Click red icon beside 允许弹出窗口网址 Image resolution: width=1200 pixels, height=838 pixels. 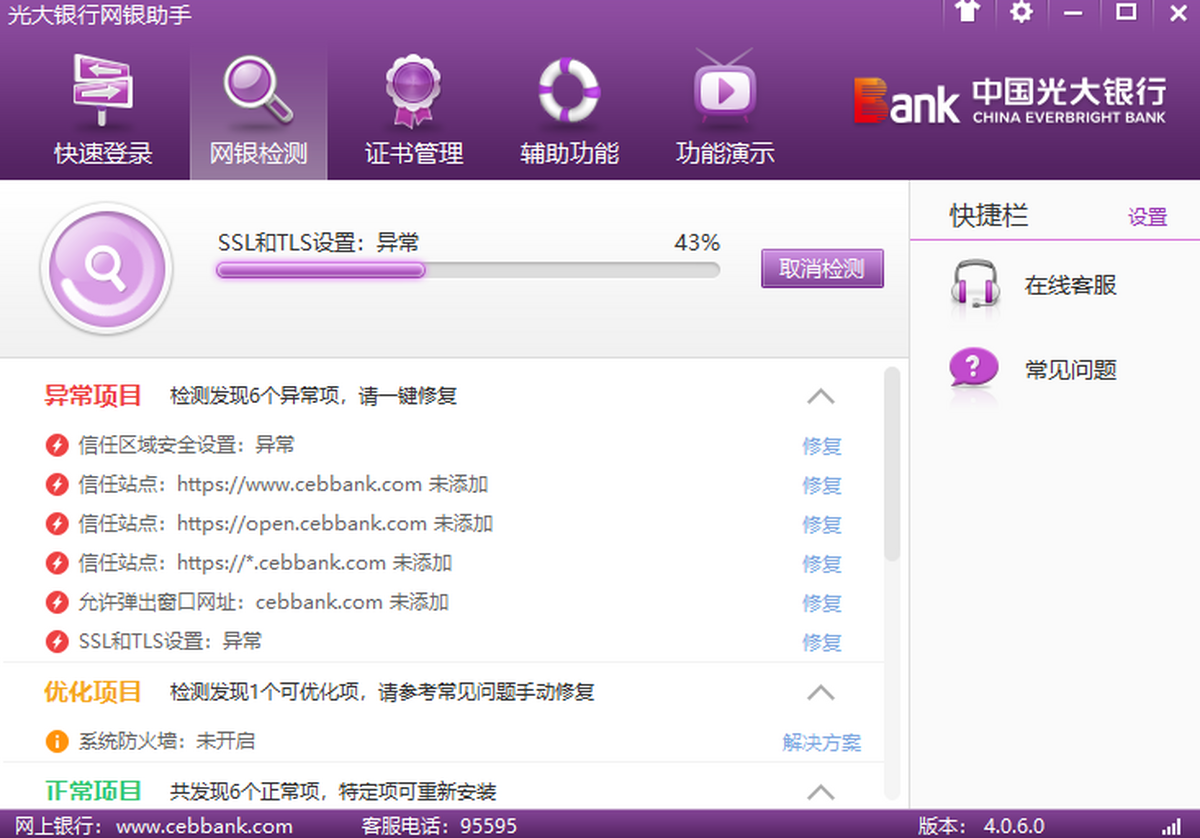[57, 602]
